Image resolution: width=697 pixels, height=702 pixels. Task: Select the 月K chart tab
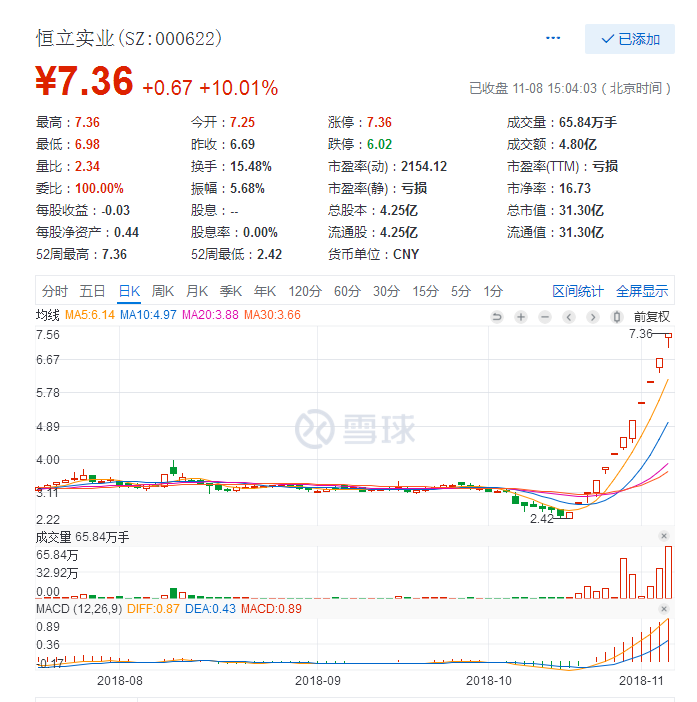pos(197,291)
